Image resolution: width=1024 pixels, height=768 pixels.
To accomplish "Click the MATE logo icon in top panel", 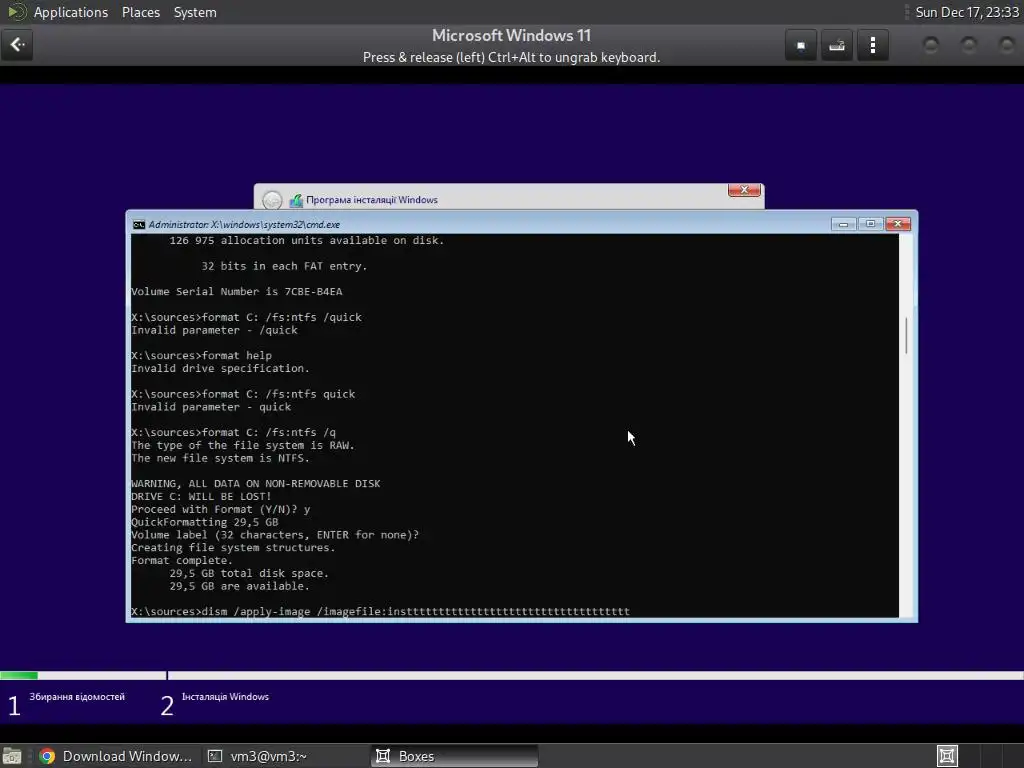I will click(16, 12).
